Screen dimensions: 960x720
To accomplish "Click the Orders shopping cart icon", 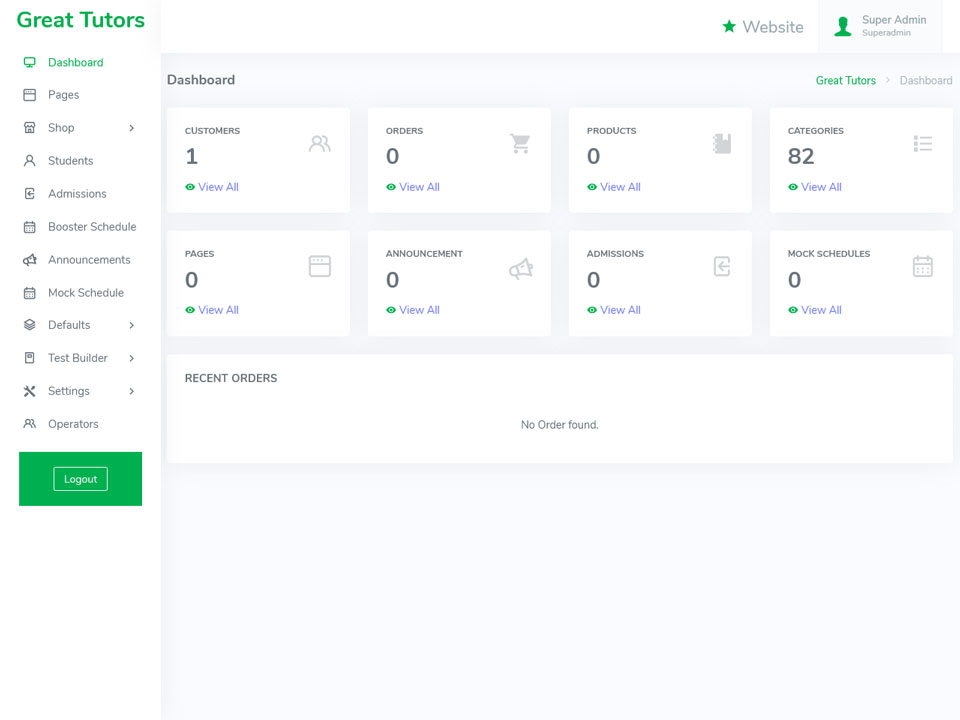I will pyautogui.click(x=520, y=144).
